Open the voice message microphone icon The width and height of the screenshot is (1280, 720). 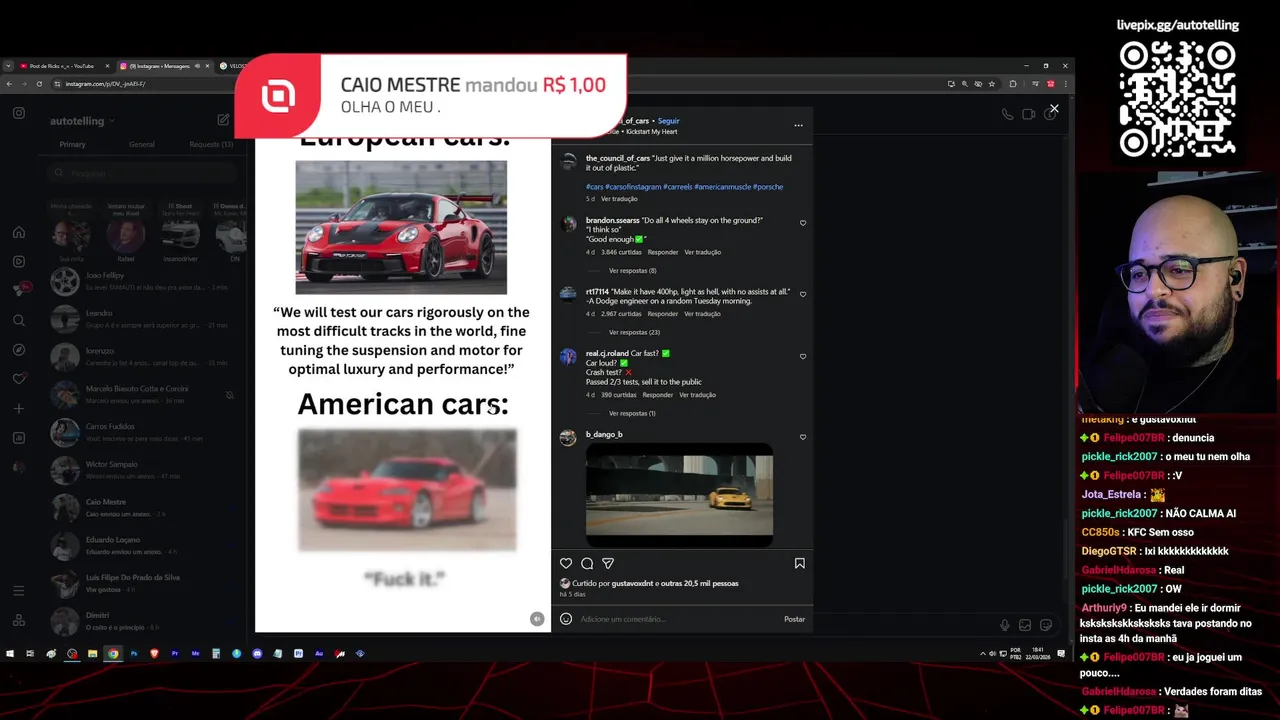pos(1004,625)
